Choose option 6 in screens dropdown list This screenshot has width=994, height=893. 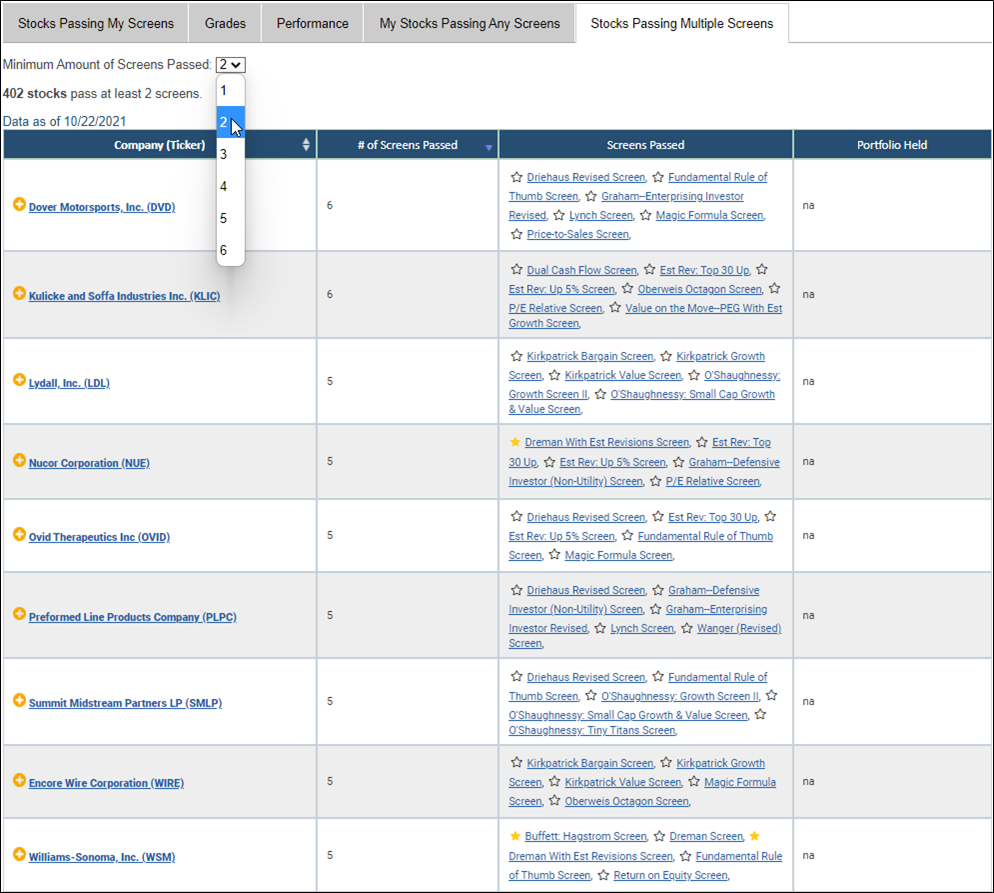click(x=230, y=250)
